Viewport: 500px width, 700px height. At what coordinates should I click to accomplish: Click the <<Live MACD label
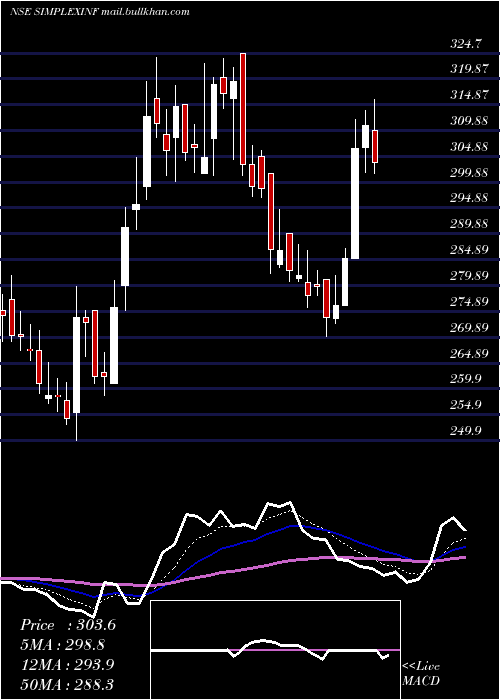[x=421, y=673]
